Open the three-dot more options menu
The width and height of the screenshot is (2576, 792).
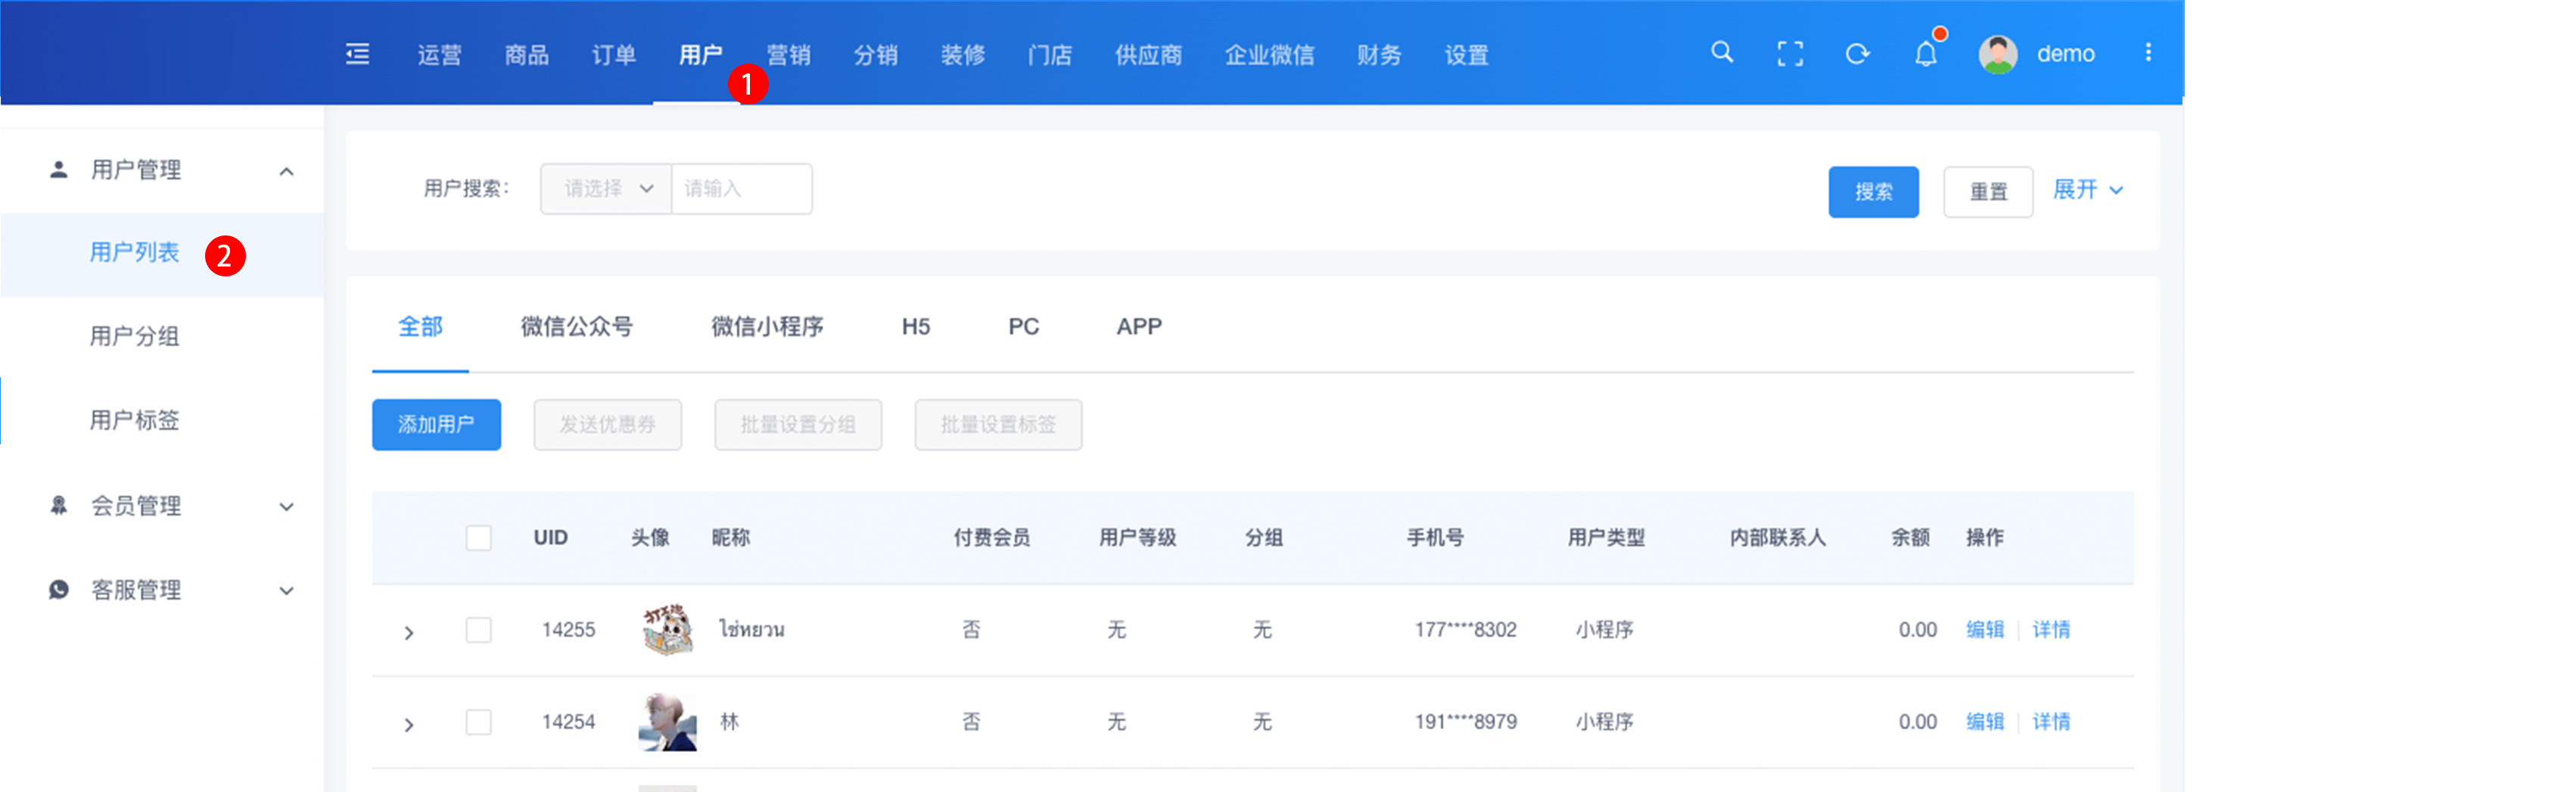(2147, 53)
